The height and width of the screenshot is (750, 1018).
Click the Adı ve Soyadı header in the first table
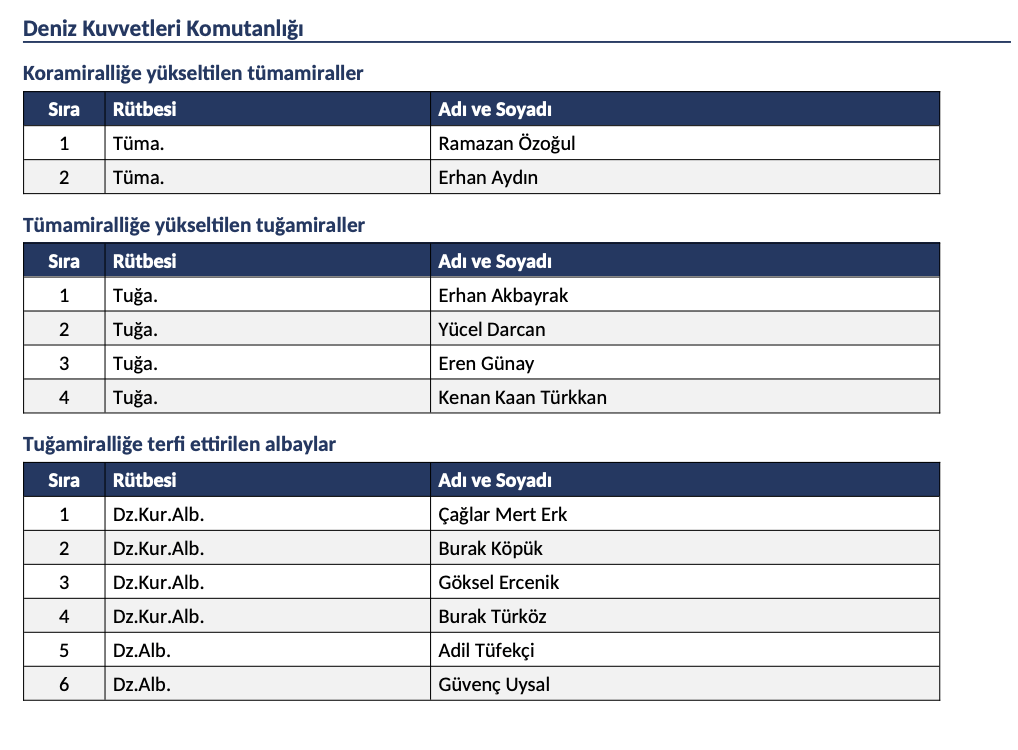(x=495, y=109)
